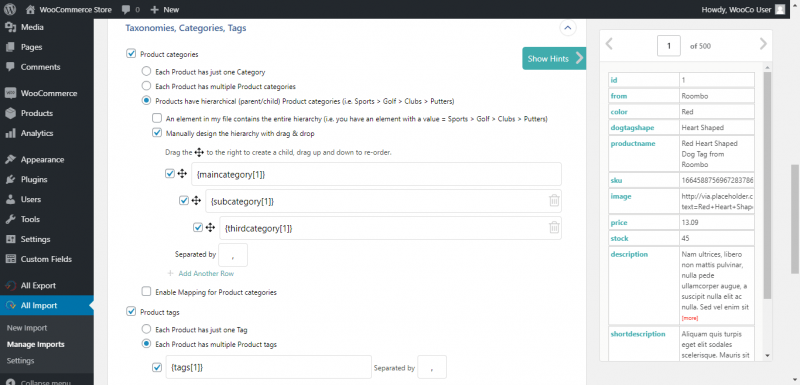This screenshot has width=800, height=385.
Task: Uncheck the tags row checkbox
Action: pos(157,367)
